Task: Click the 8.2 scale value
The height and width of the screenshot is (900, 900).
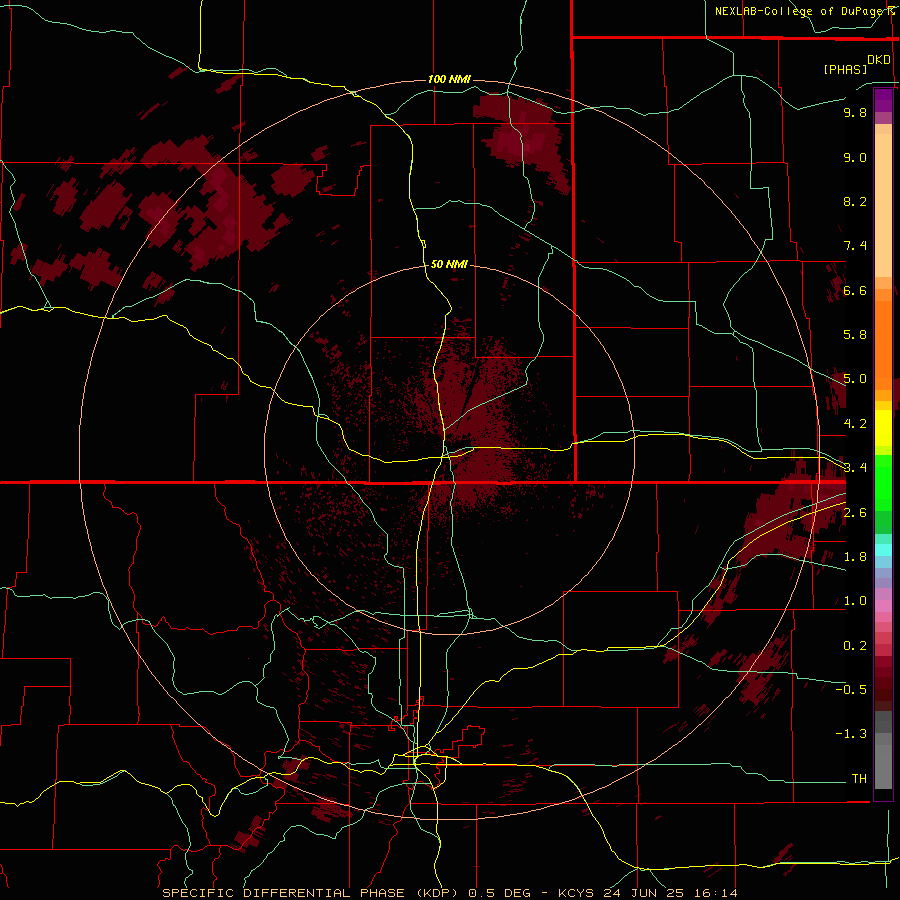Action: [x=855, y=201]
